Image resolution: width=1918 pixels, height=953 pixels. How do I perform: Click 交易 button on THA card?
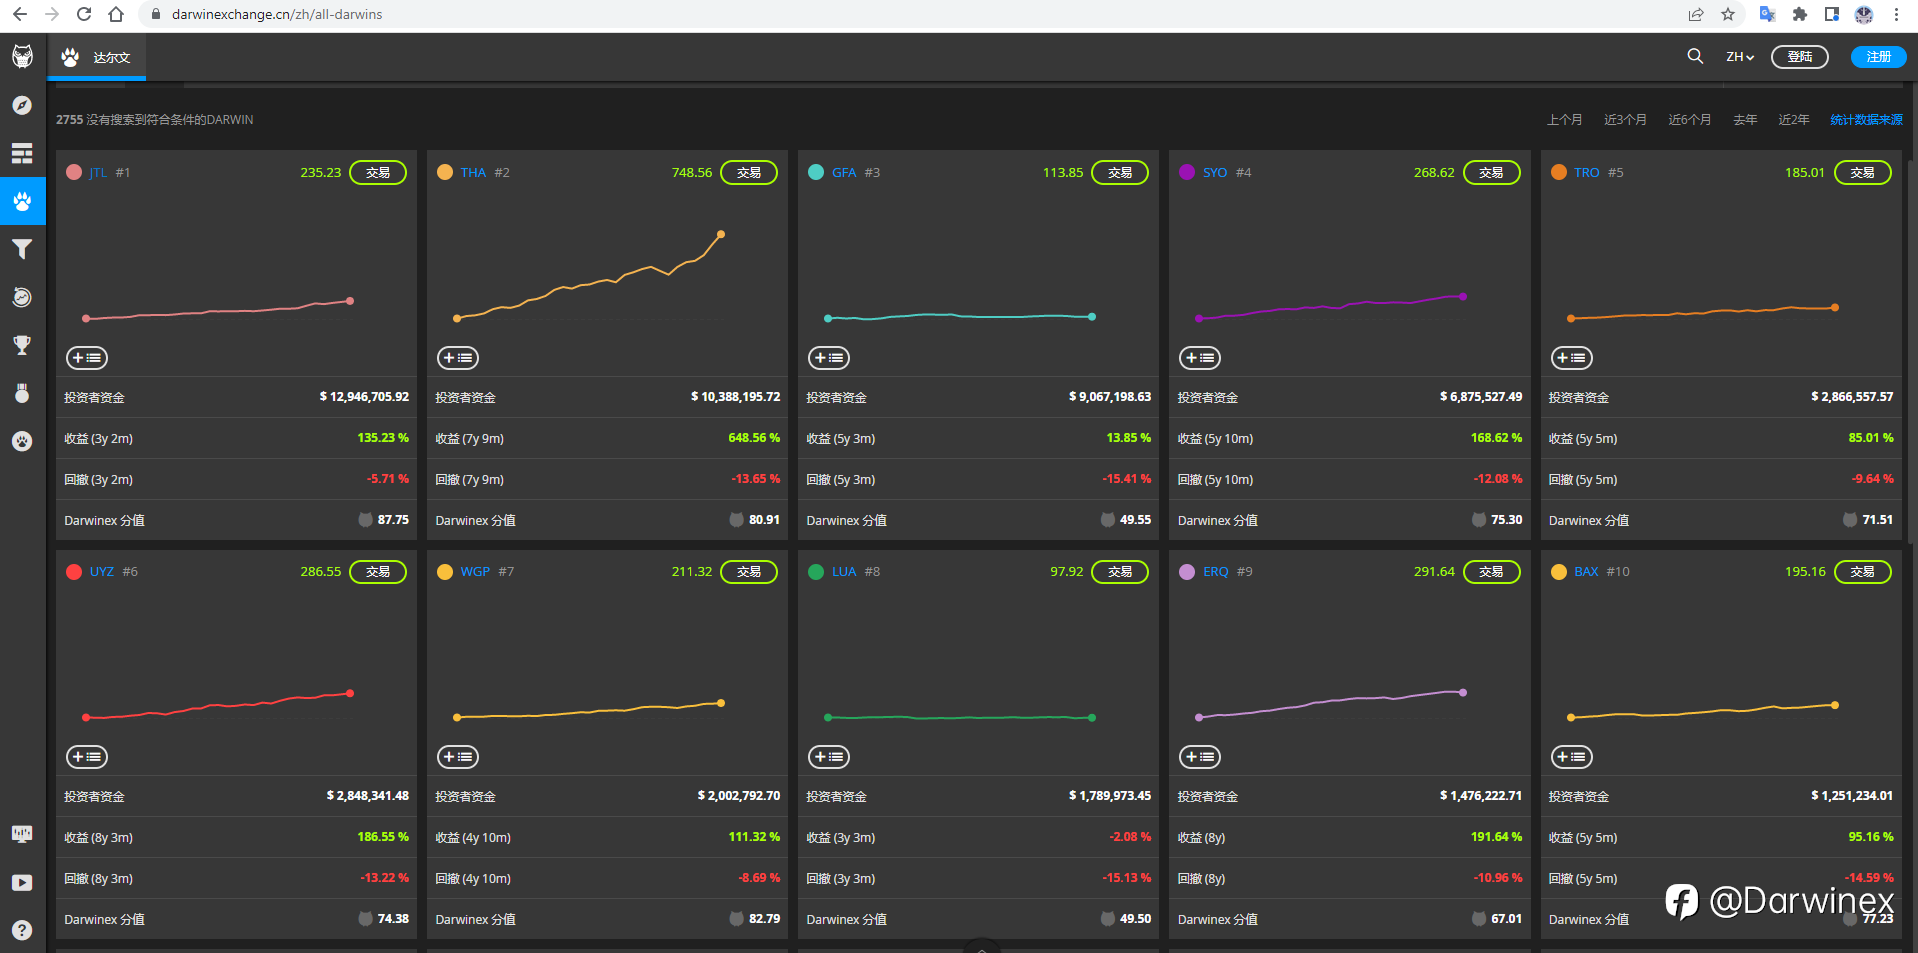tap(749, 173)
